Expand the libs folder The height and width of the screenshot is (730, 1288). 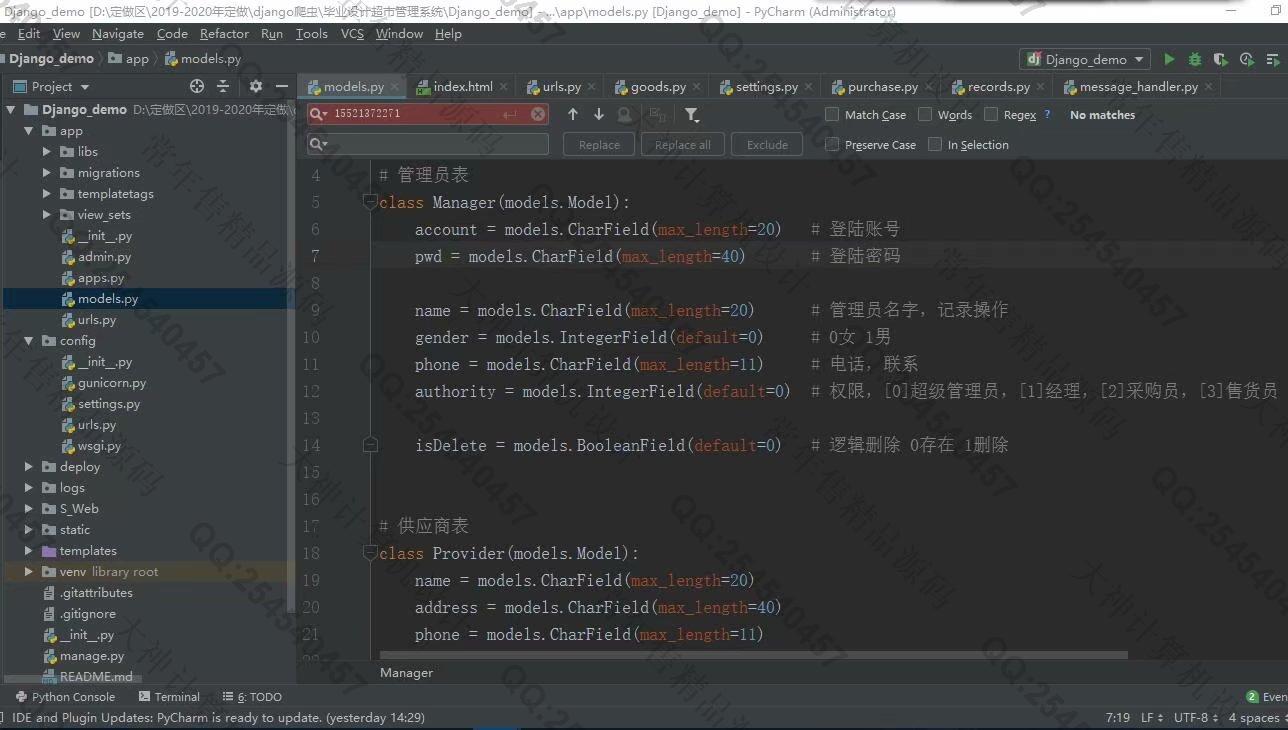(47, 152)
